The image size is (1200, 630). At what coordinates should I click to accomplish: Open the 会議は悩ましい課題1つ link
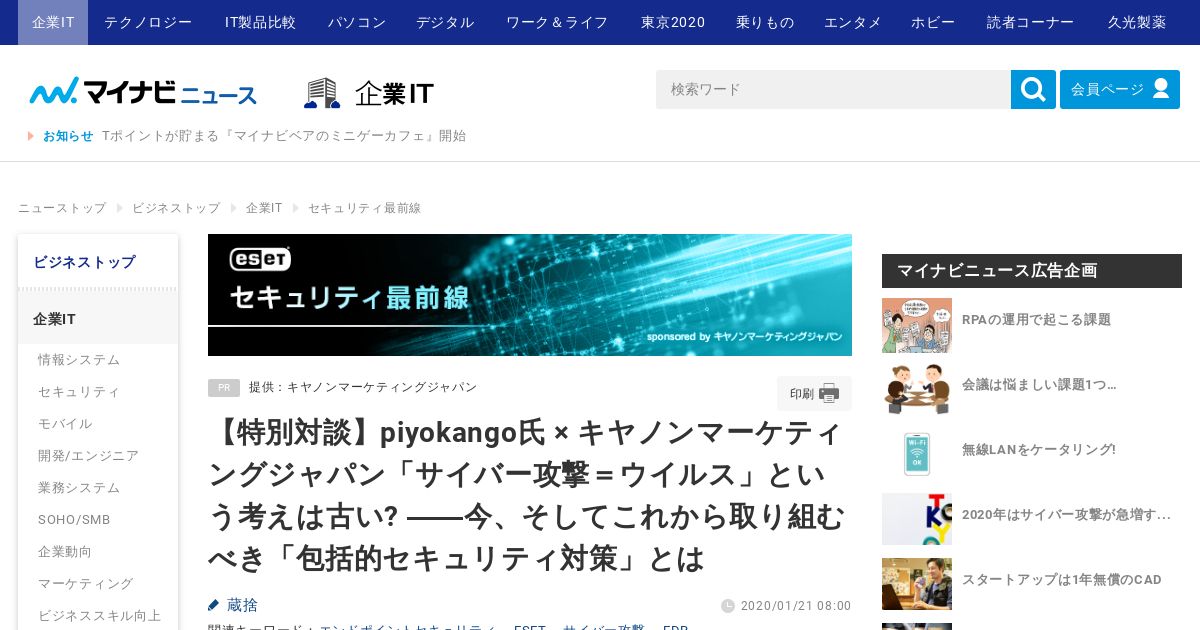coord(1039,384)
